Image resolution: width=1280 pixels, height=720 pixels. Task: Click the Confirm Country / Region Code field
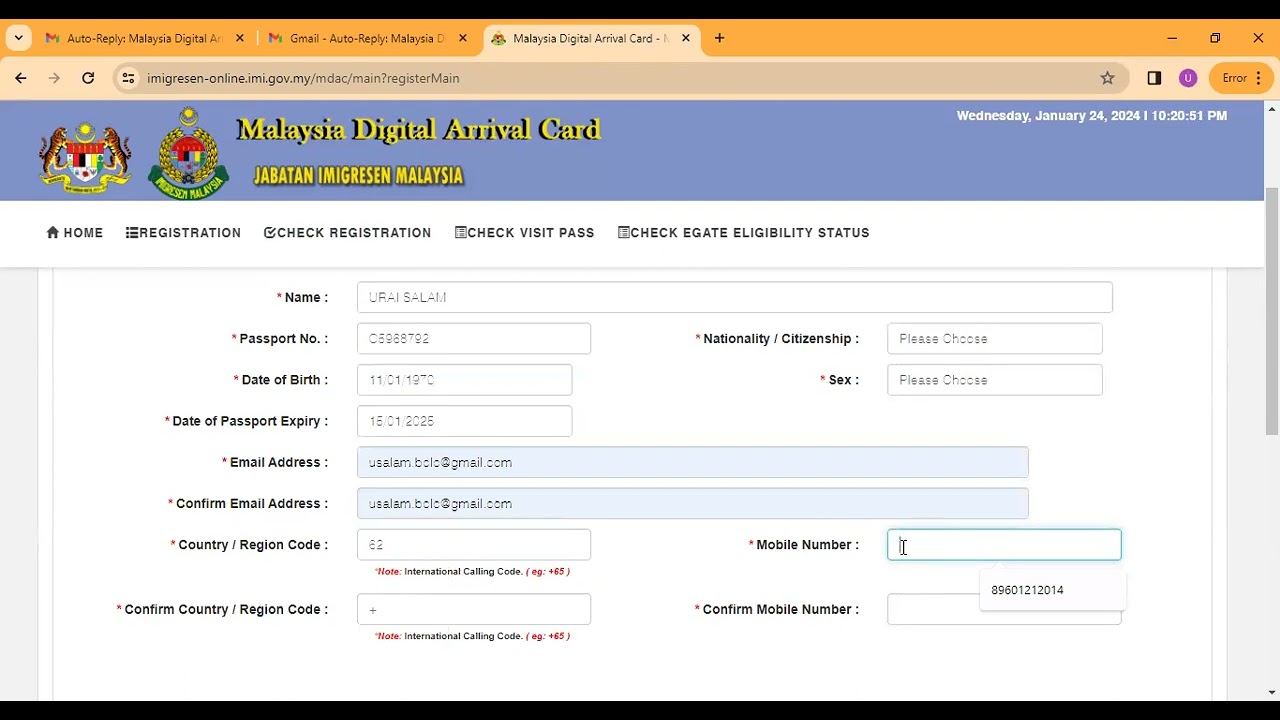click(x=473, y=609)
